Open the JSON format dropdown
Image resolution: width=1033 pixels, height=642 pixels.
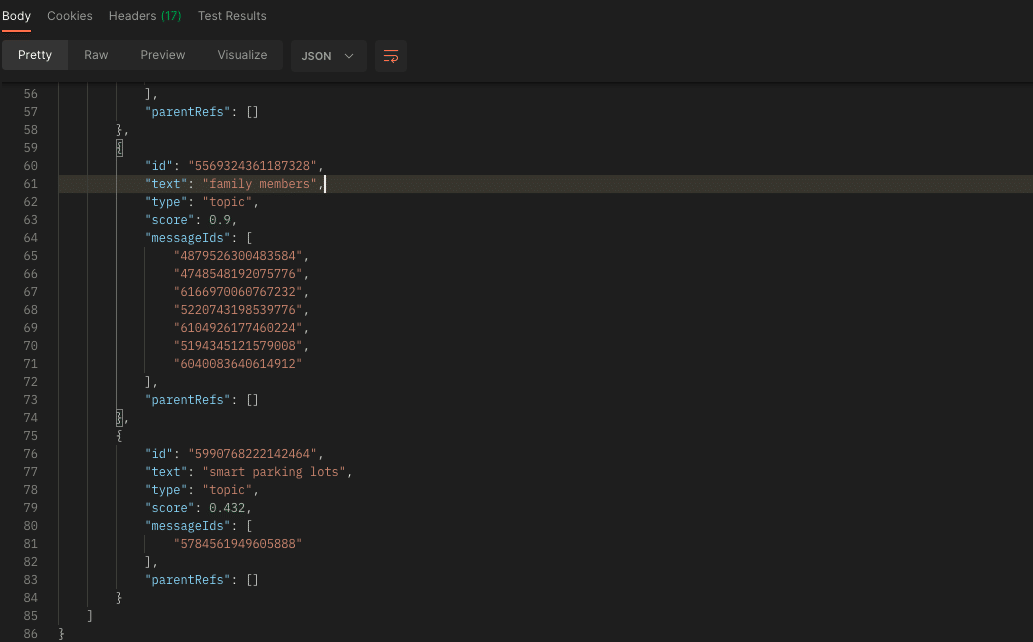[328, 56]
